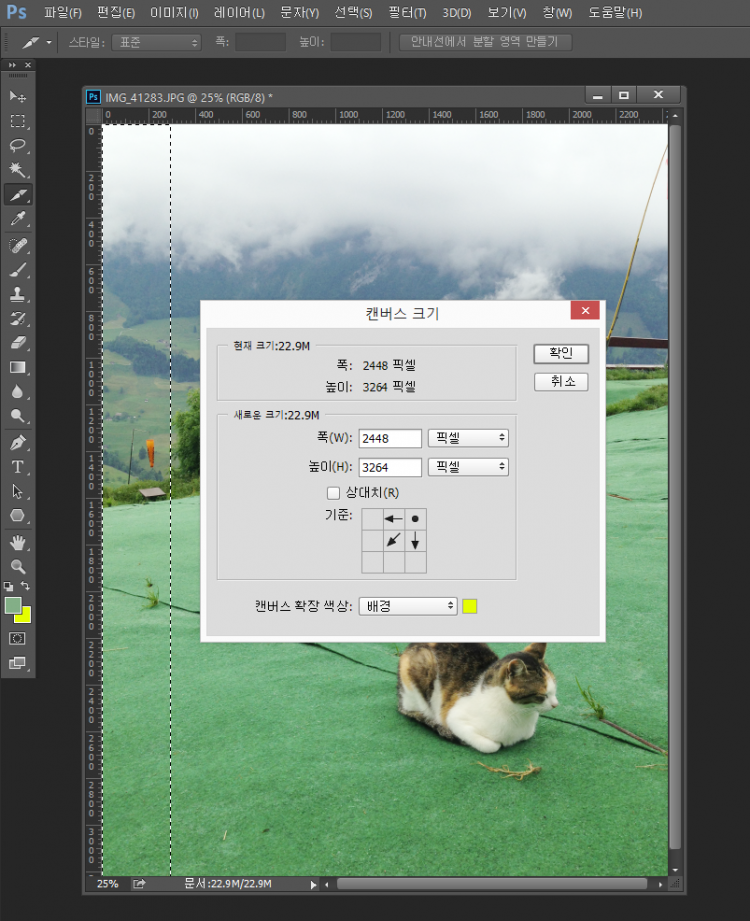Open the 이미지(I) menu
The image size is (750, 921).
pyautogui.click(x=173, y=13)
